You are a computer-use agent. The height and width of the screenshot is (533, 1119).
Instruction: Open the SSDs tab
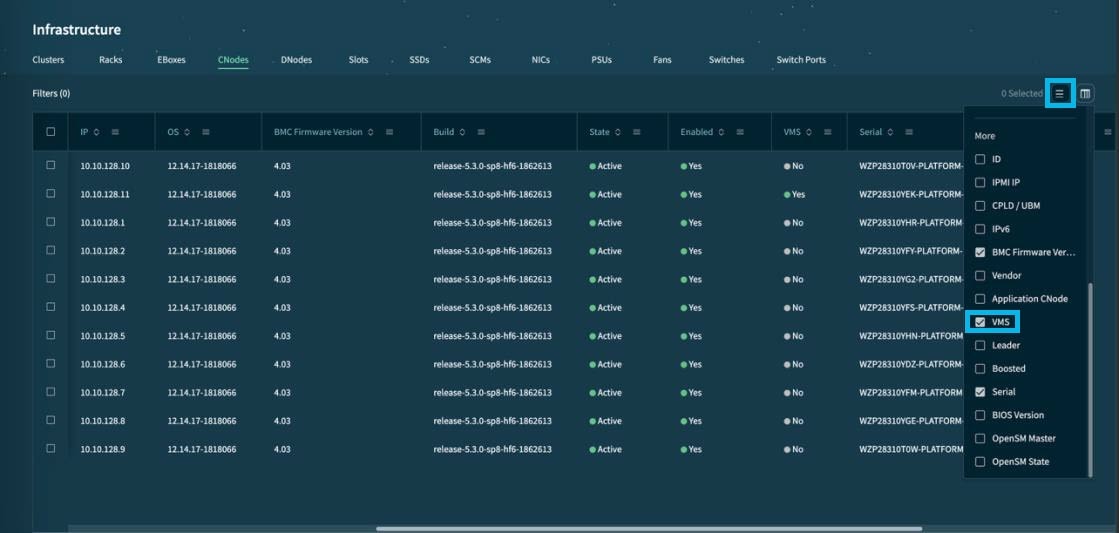click(420, 60)
